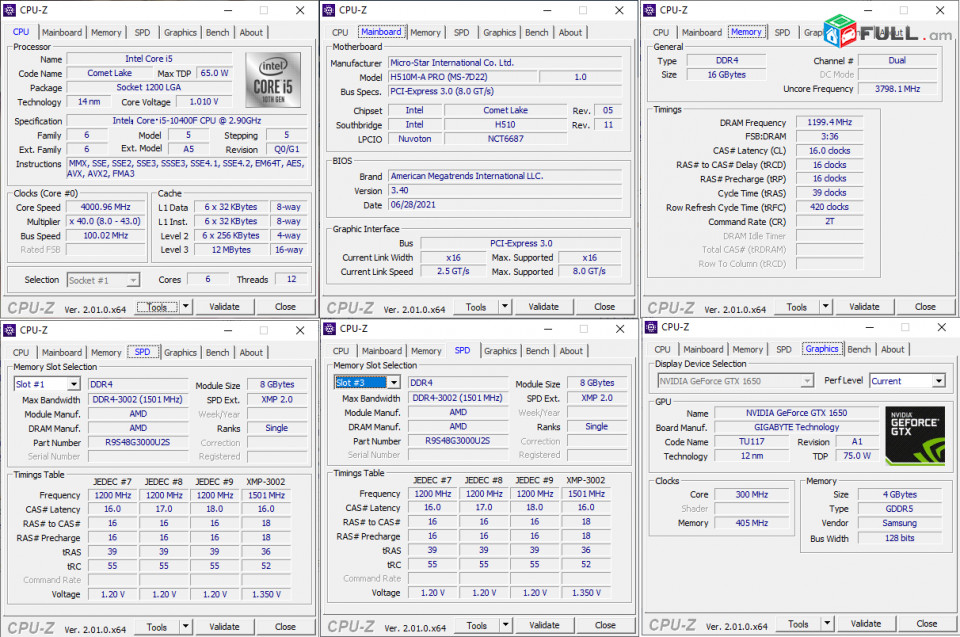Viewport: 960px width, 637px height.
Task: Click Tools button in the Memory window
Action: tap(797, 307)
